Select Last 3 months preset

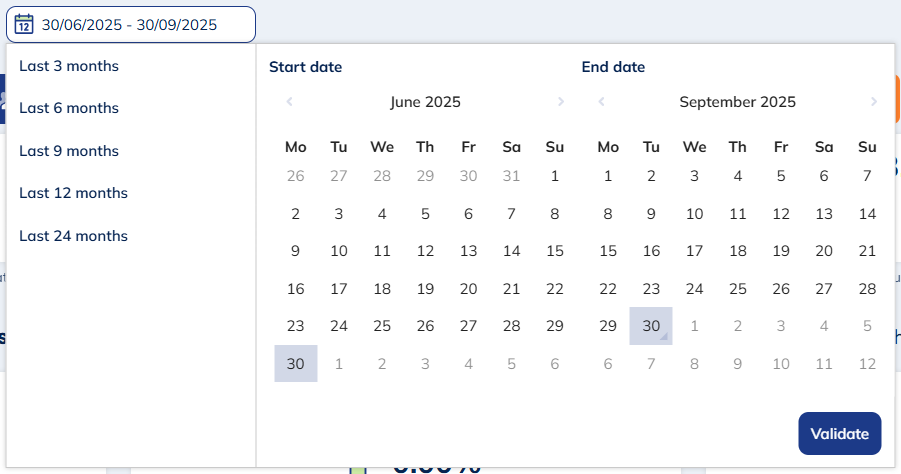(x=69, y=66)
